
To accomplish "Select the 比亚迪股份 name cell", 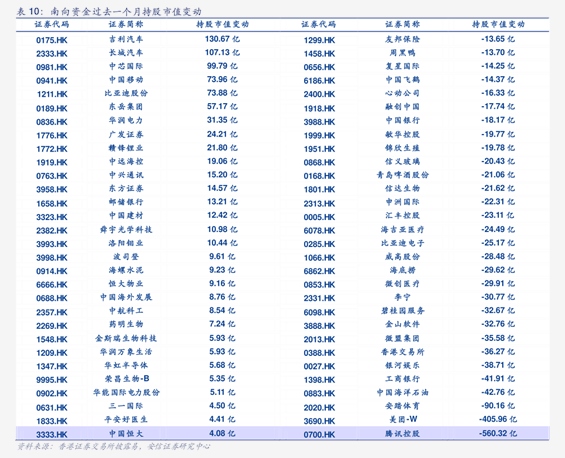I will pos(126,93).
